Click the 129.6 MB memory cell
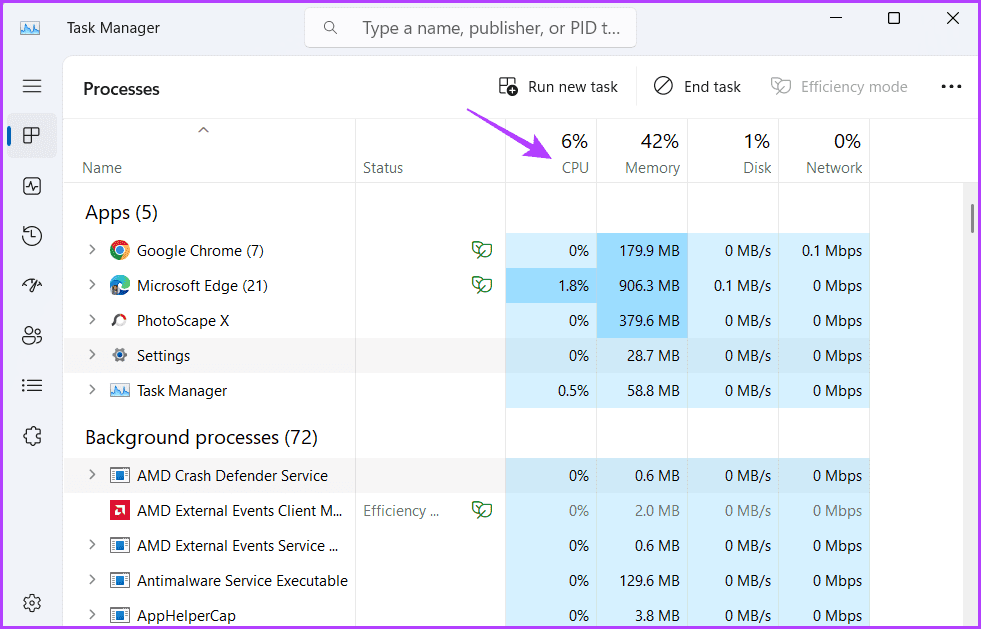Image resolution: width=981 pixels, height=629 pixels. pyautogui.click(x=642, y=581)
